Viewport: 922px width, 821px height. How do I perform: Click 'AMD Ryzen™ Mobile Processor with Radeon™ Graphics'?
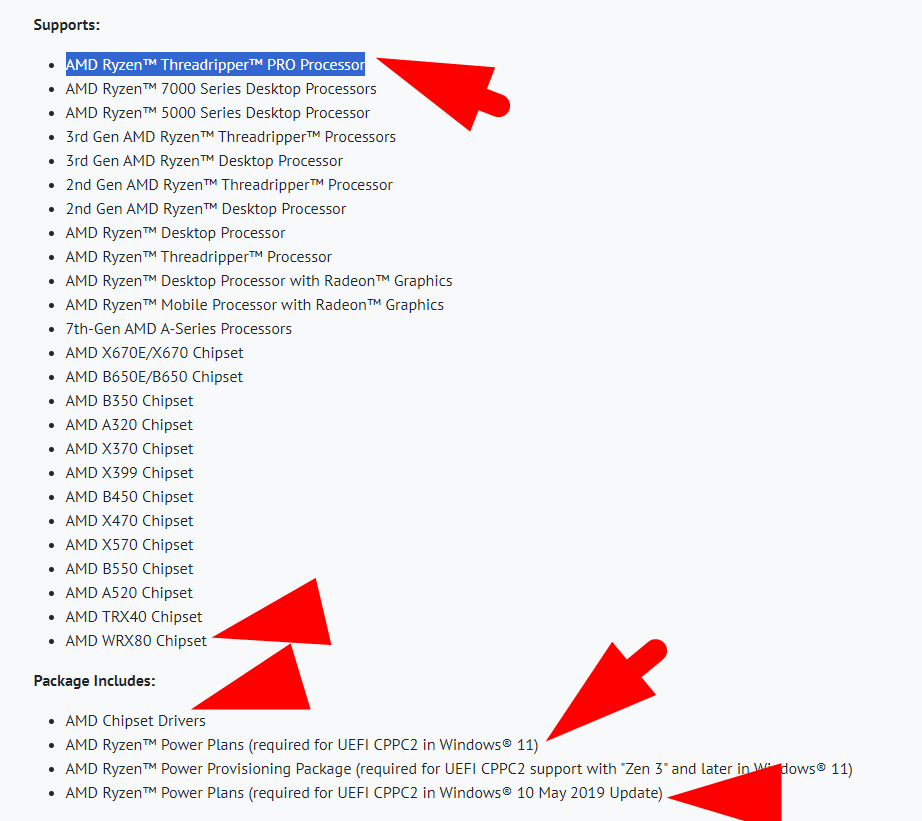coord(255,305)
